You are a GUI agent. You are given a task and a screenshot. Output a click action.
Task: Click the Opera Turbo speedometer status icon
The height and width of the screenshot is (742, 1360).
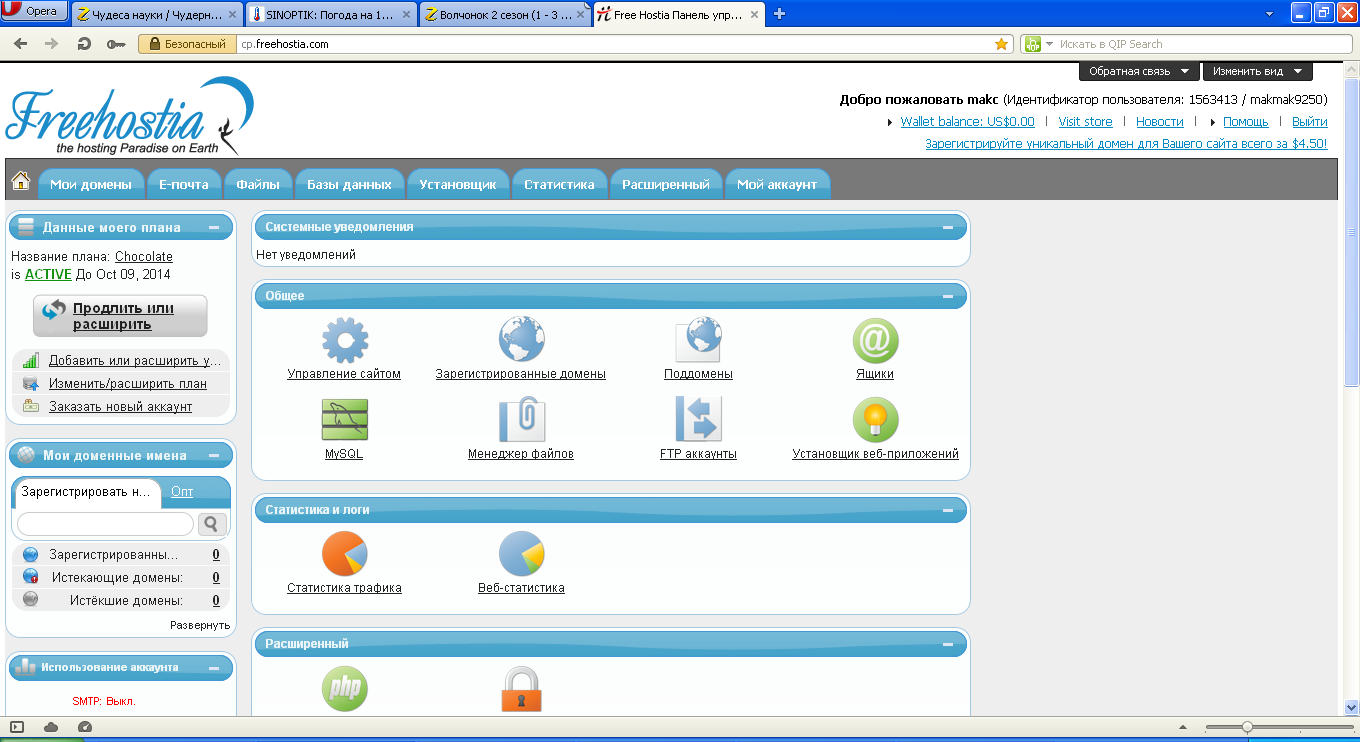[84, 727]
